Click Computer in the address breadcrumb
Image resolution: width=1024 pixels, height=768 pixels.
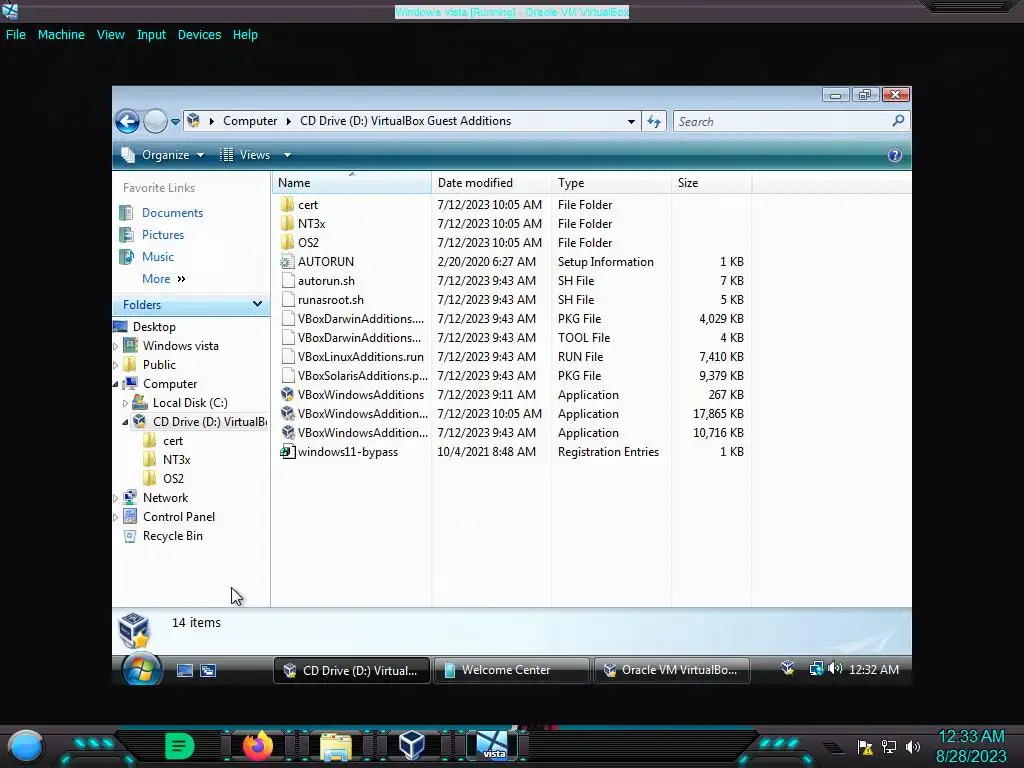pos(250,121)
